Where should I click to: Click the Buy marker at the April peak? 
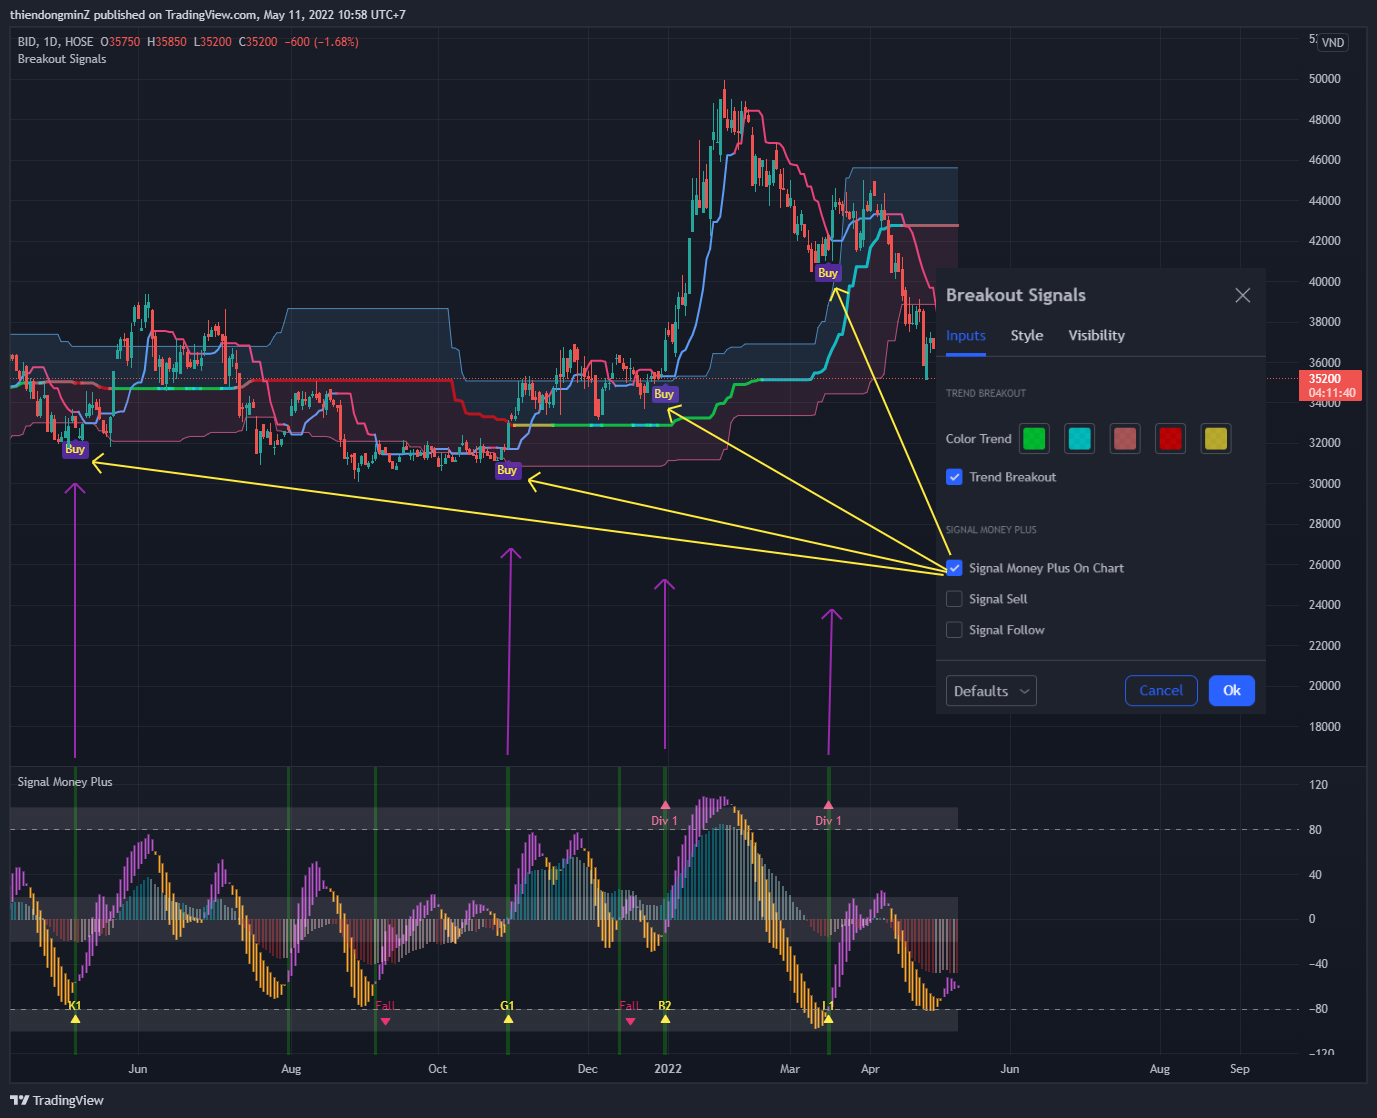coord(828,272)
